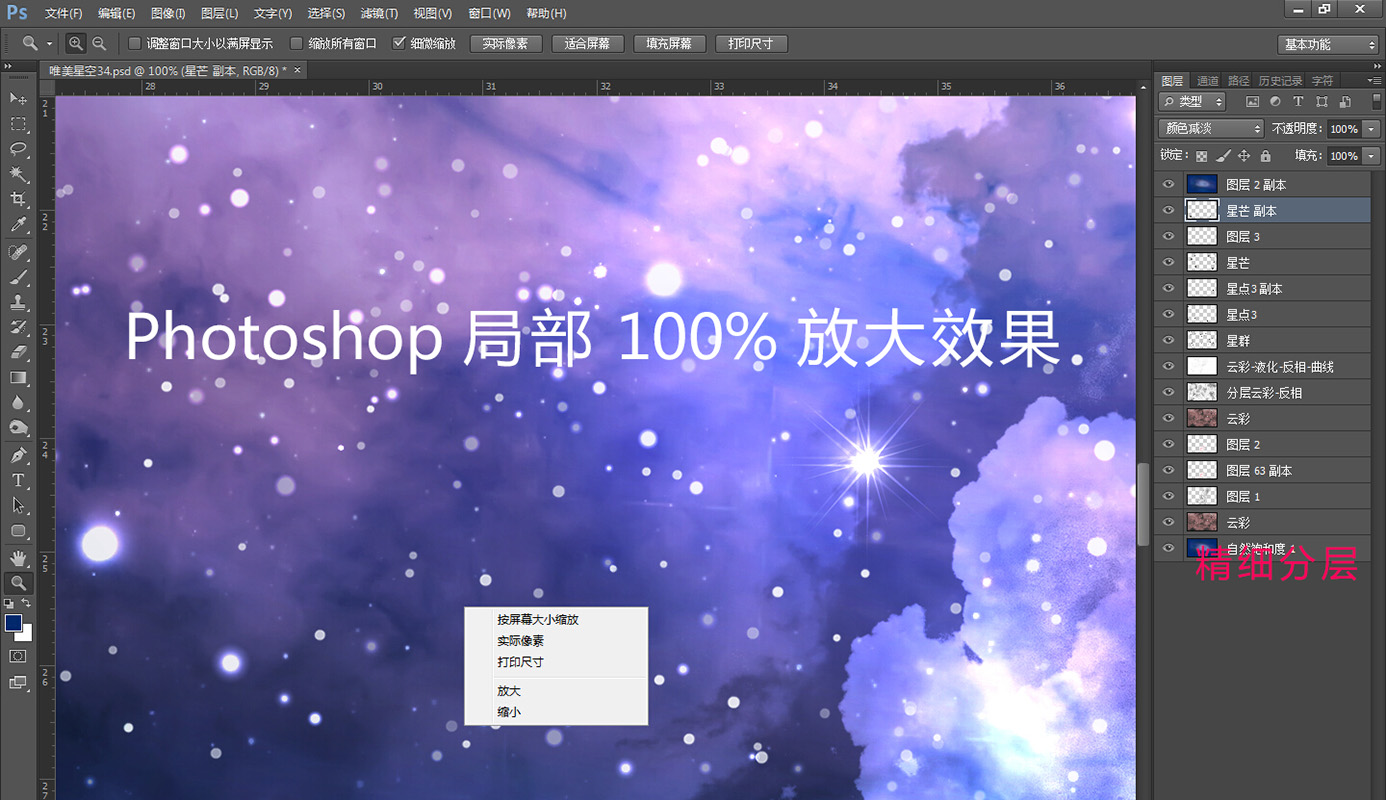This screenshot has width=1386, height=800.
Task: Open the zoom tool preset picker arrow
Action: 49,44
